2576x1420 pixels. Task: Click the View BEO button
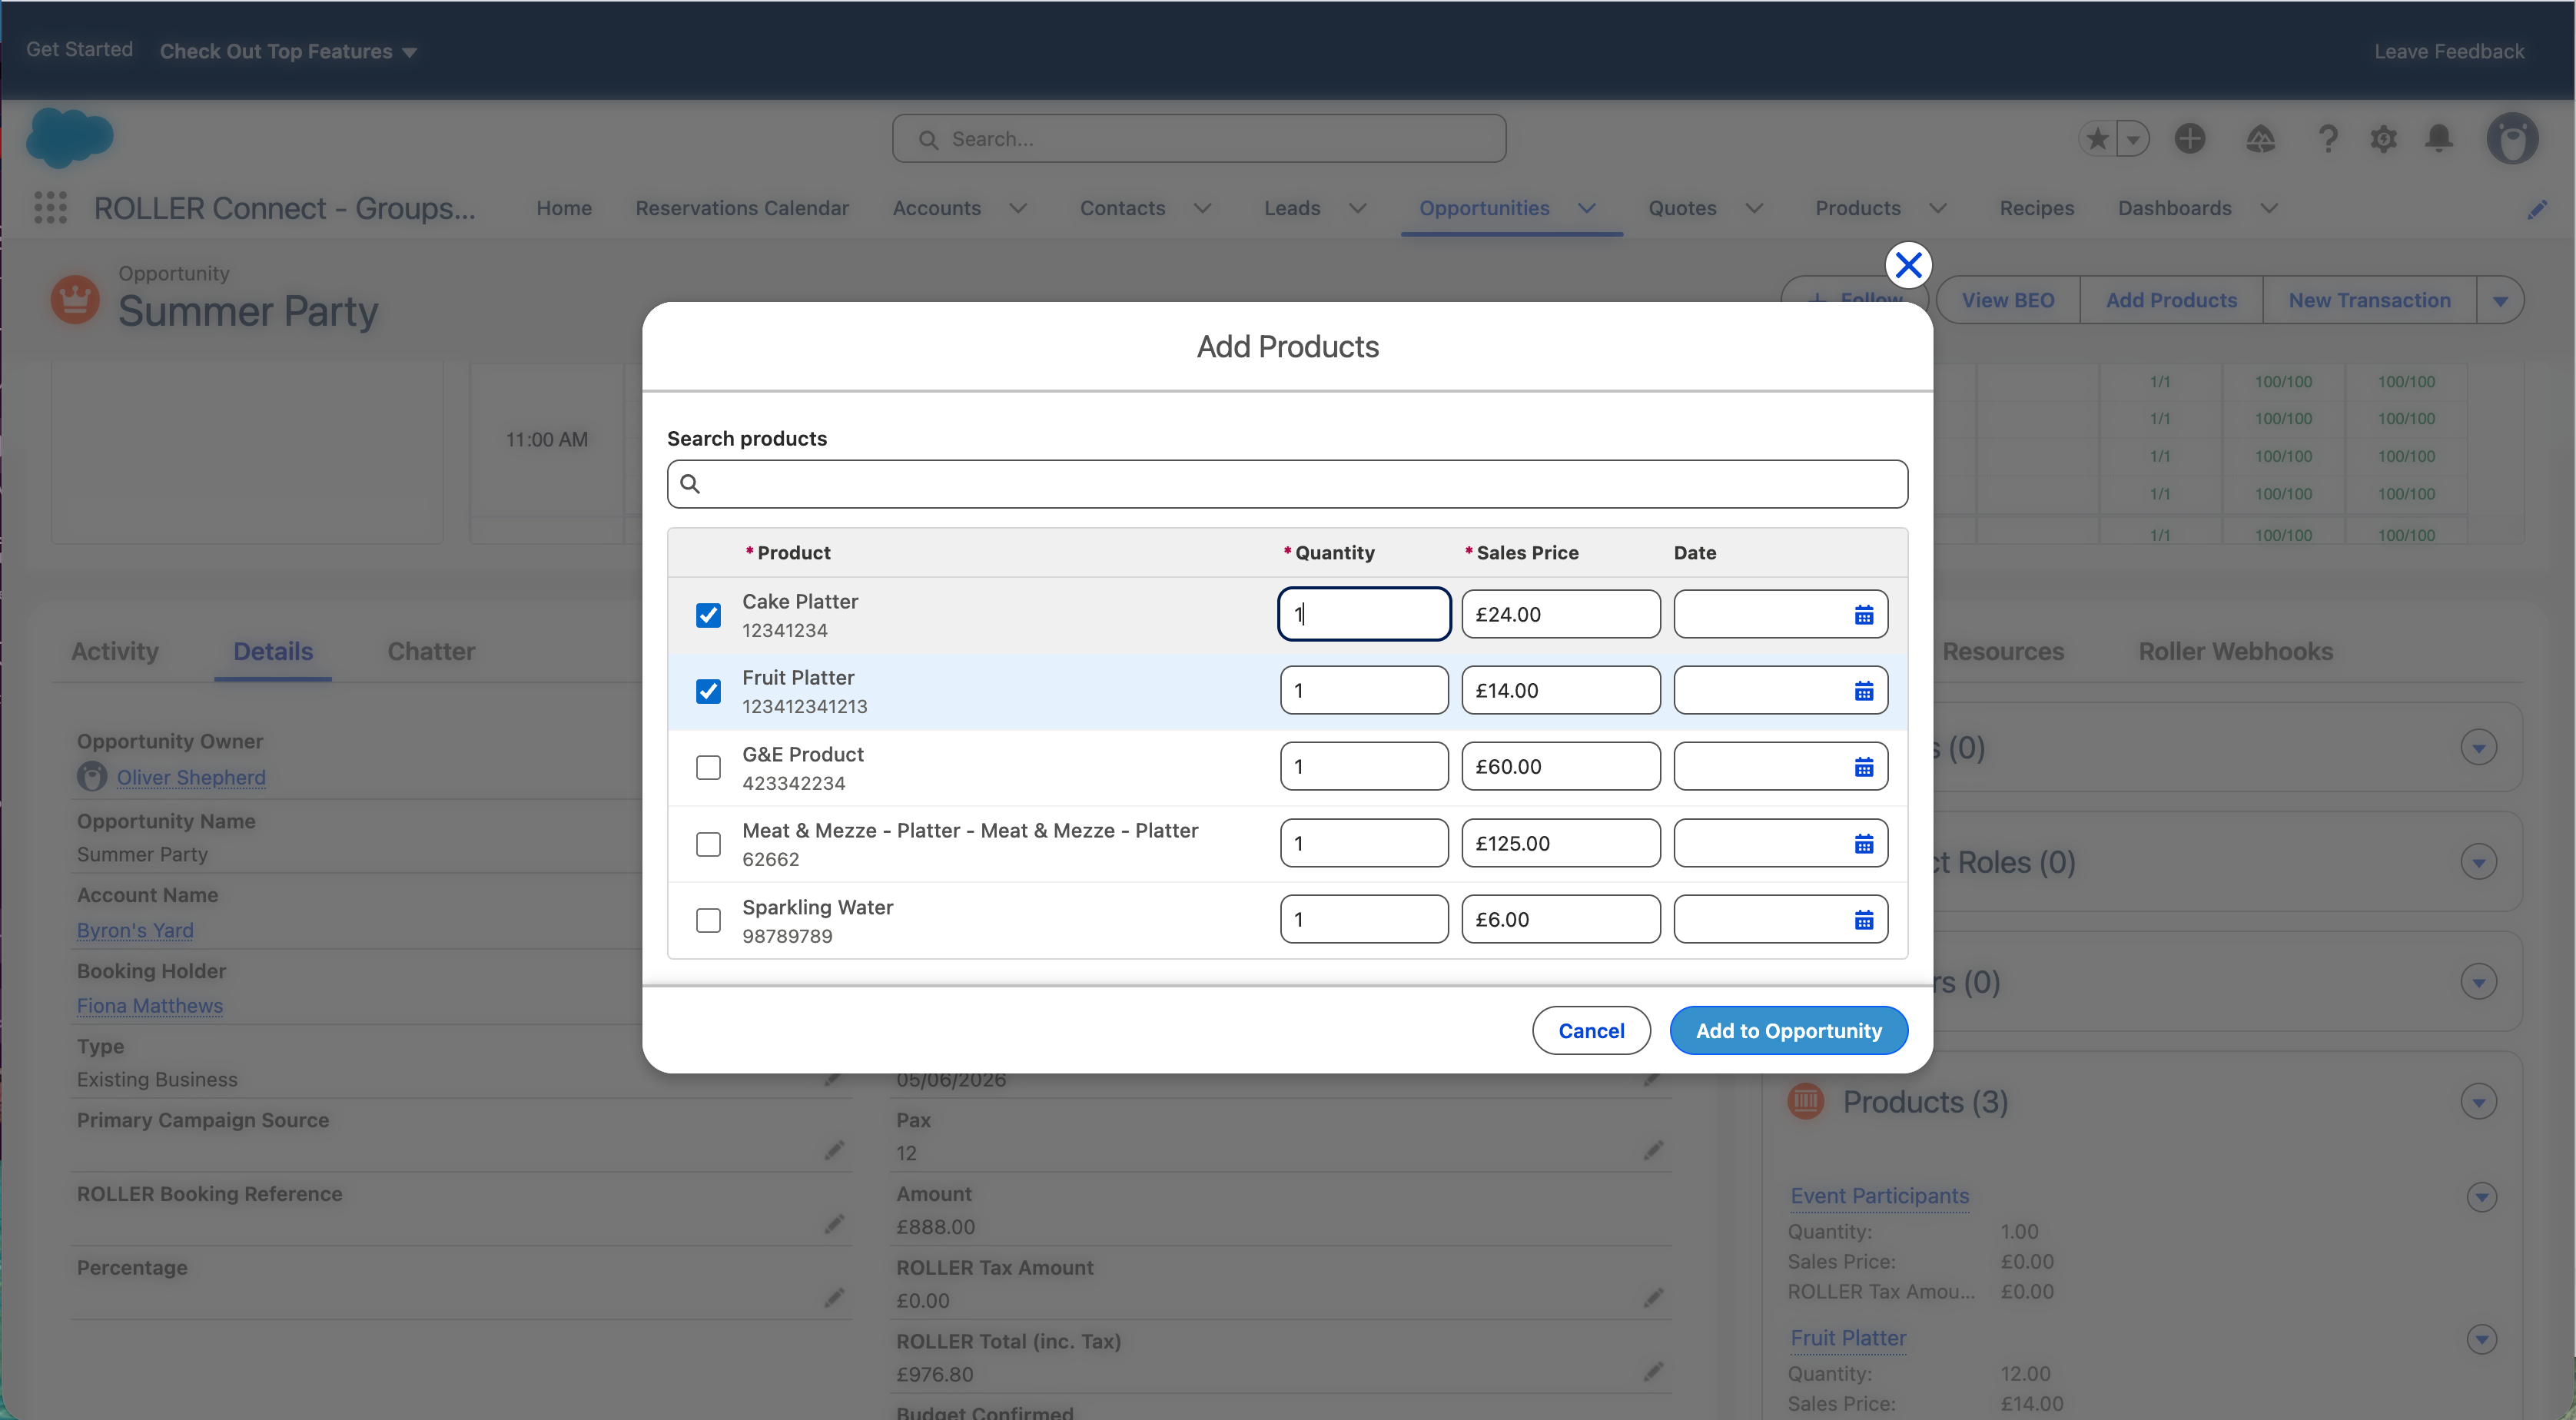click(x=2008, y=301)
